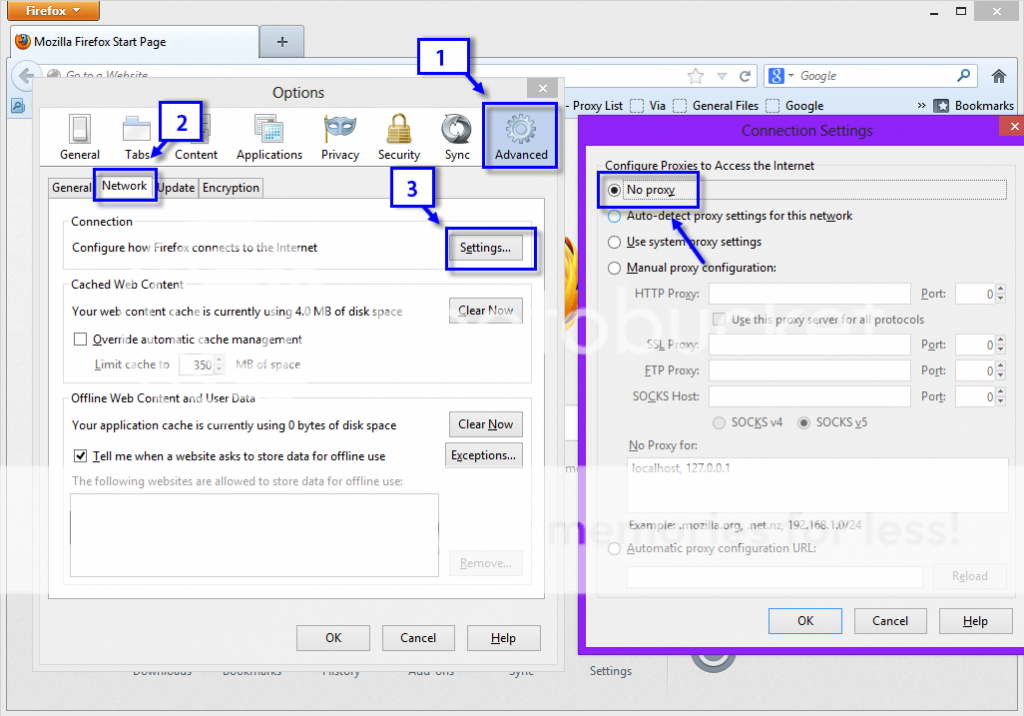Clear offline application cache Clear Now
Viewport: 1024px width, 716px height.
pyautogui.click(x=485, y=425)
